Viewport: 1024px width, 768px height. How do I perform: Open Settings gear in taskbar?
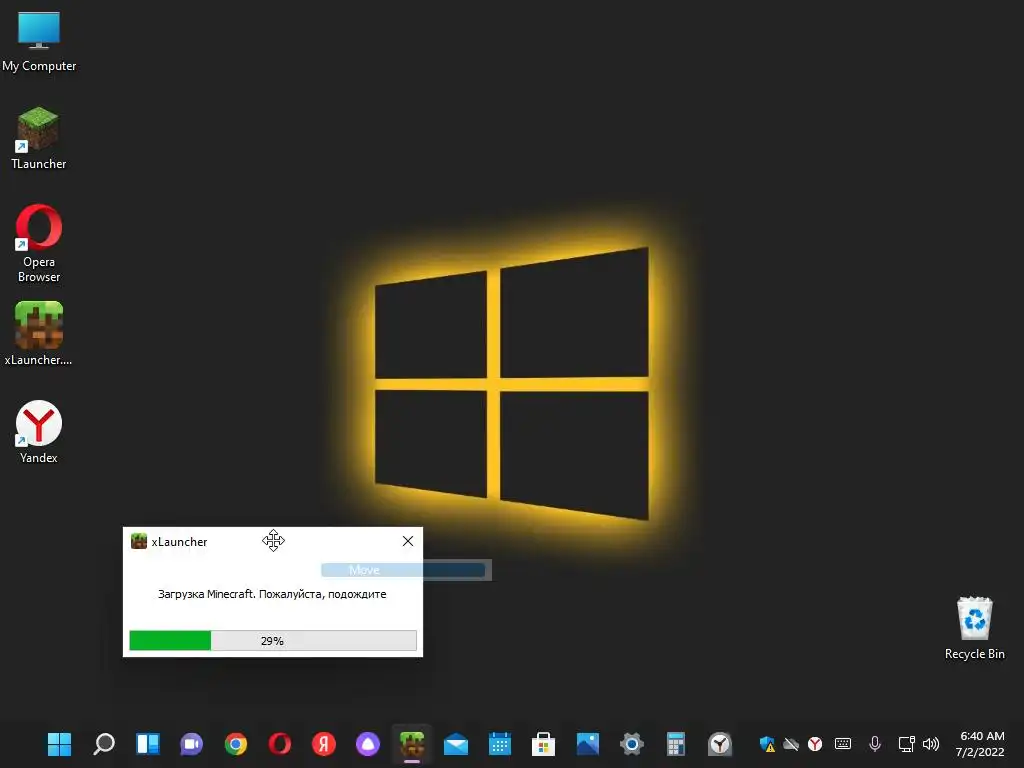coord(632,744)
